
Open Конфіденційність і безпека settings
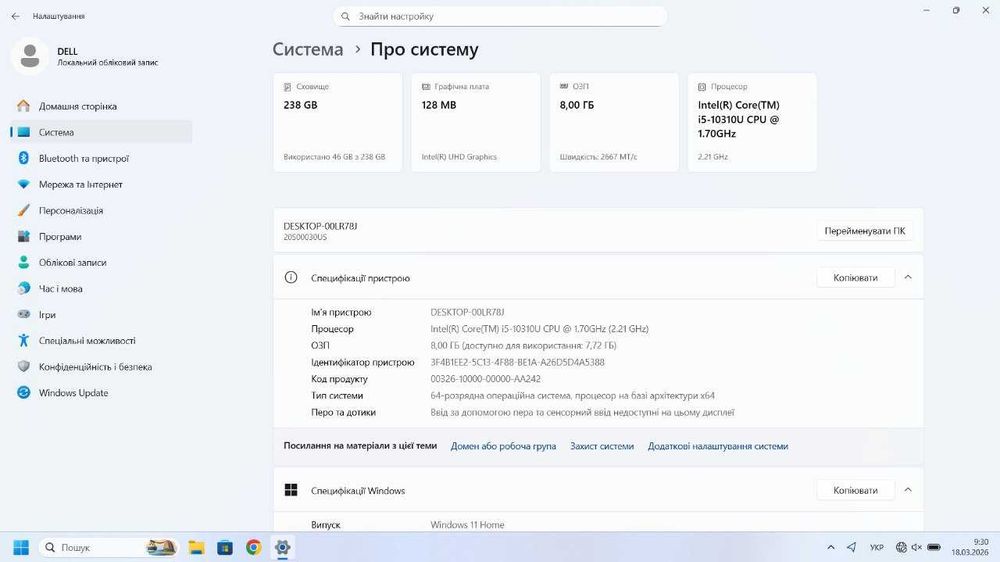(101, 367)
